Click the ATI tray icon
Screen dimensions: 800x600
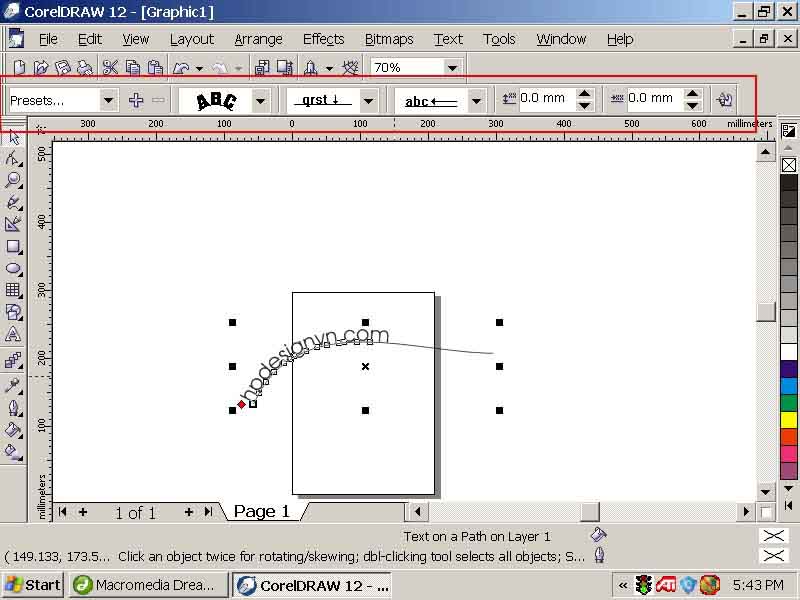[x=666, y=585]
